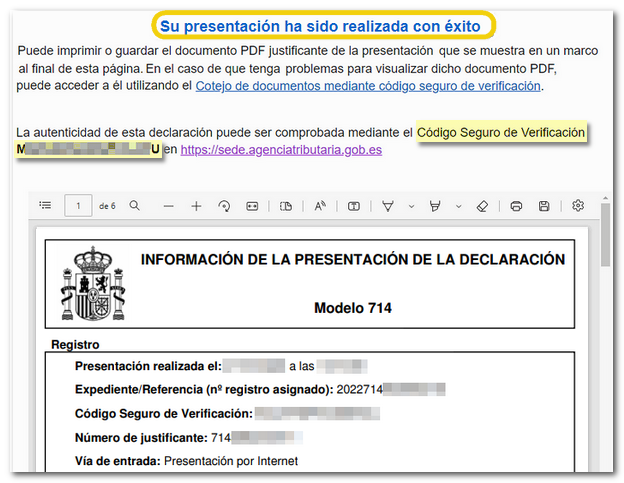Select the Erase tool
Screen dimensions: 624x483
482,206
